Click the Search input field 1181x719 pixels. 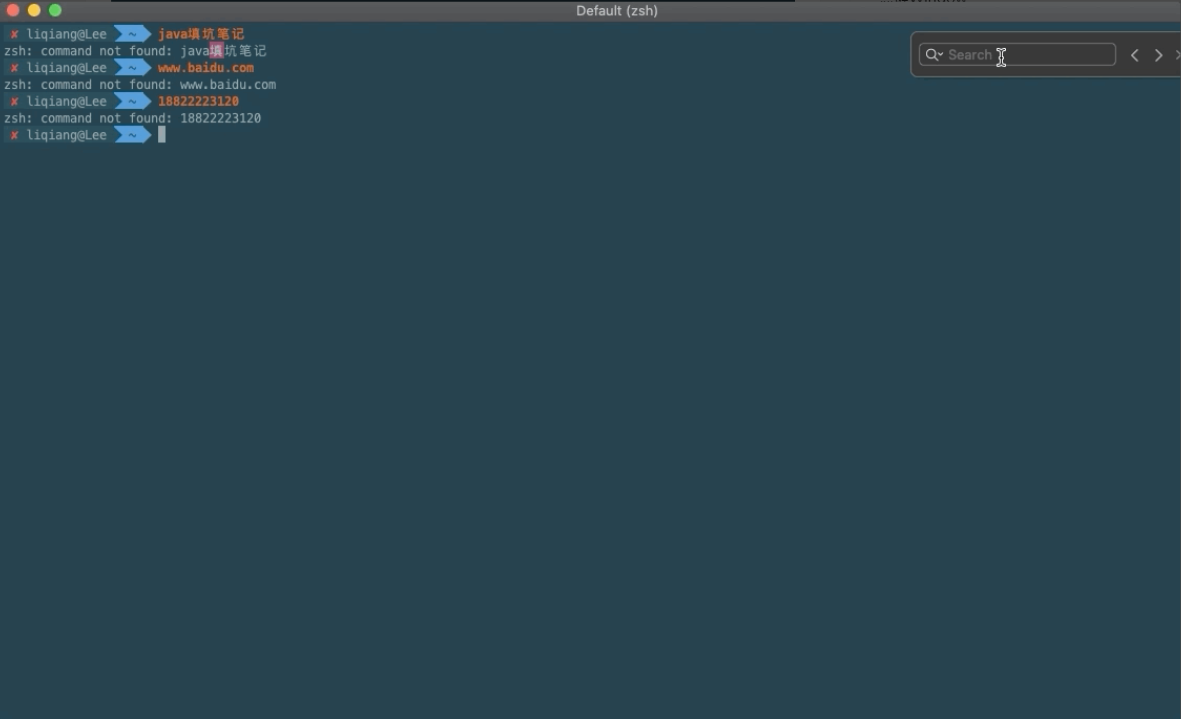1017,55
